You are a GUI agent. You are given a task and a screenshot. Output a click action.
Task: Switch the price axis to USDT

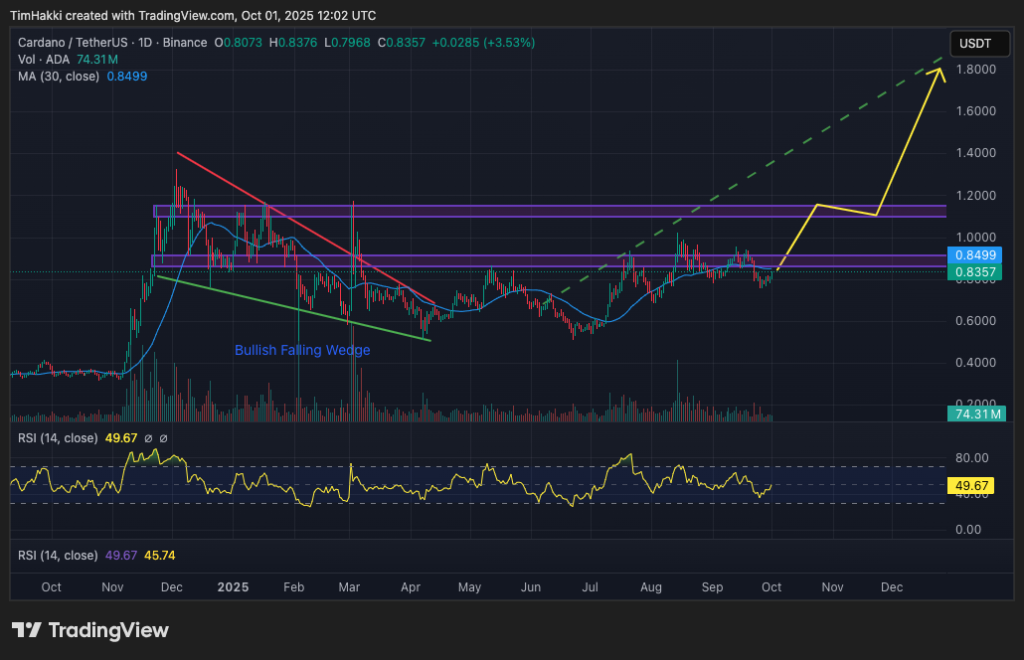(979, 43)
